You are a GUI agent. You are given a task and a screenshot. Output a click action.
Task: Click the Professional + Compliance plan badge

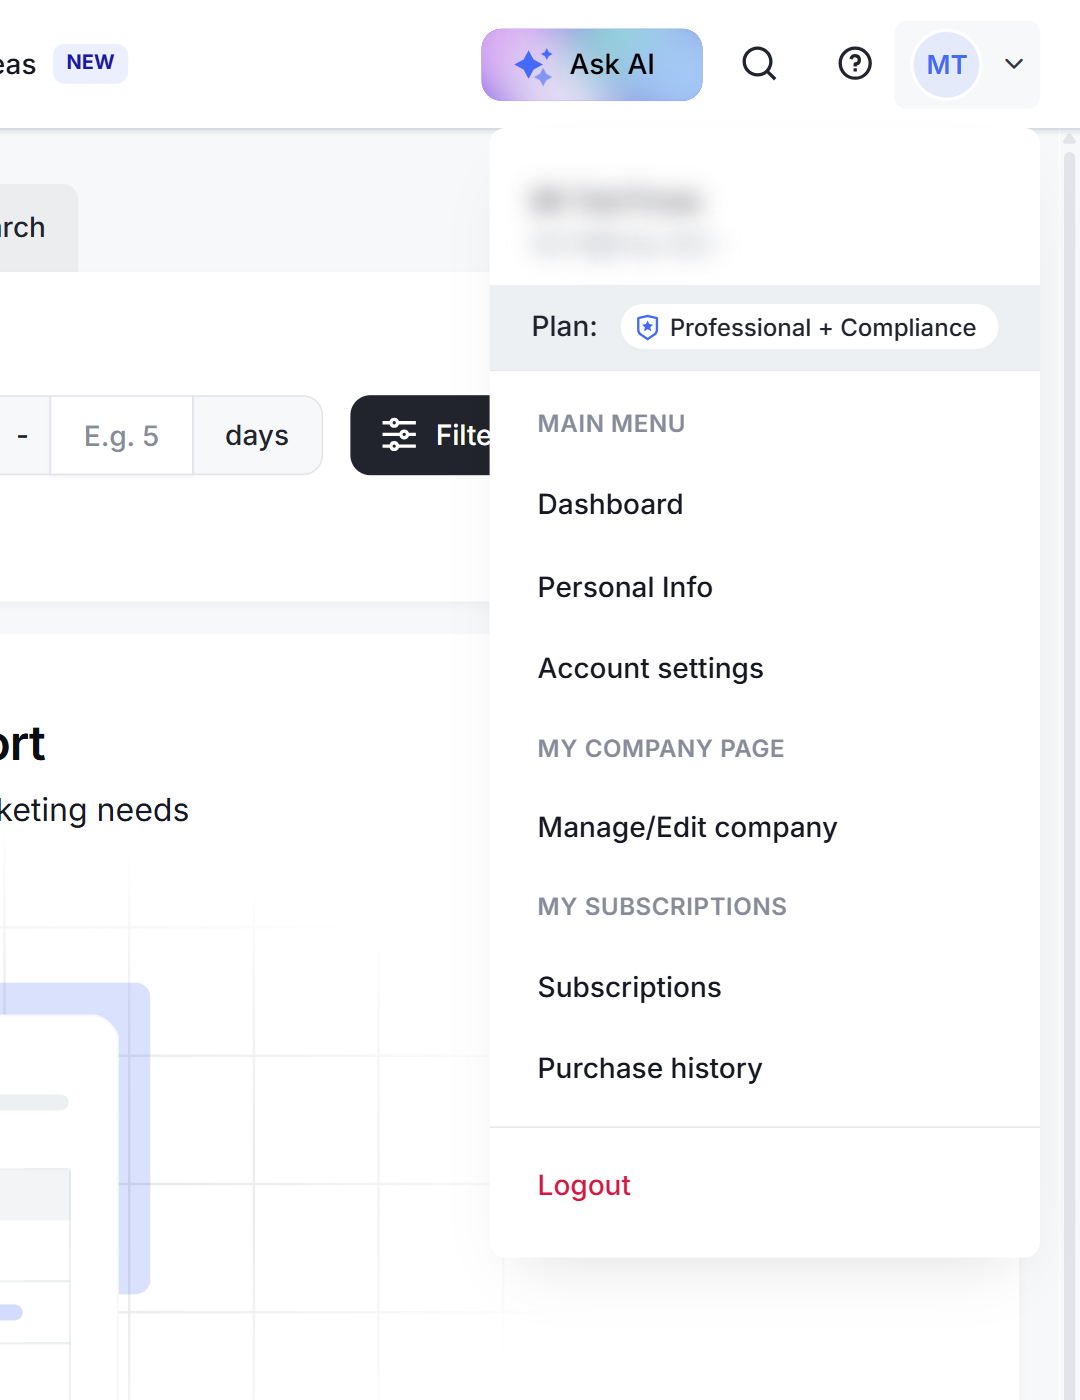tap(809, 327)
